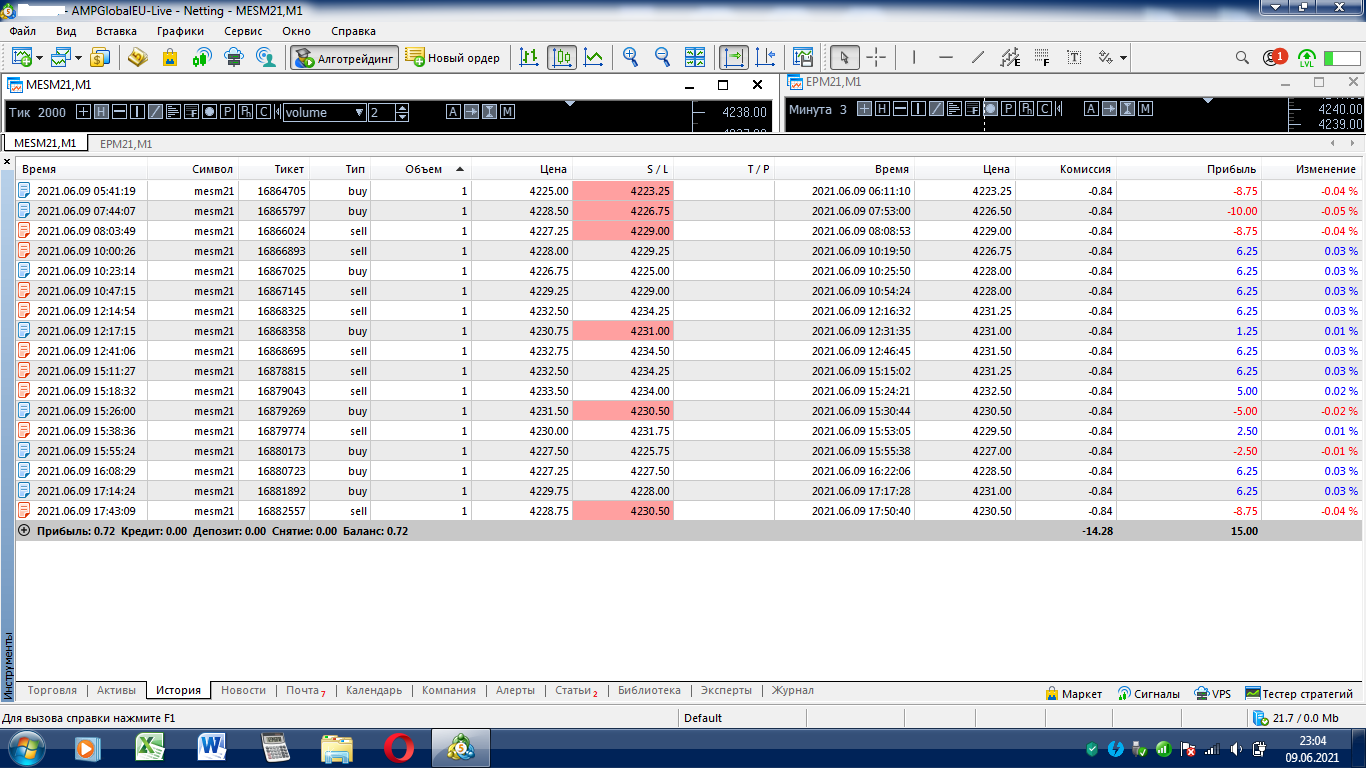This screenshot has height=768, width=1366.
Task: Switch chart to candlestick view
Action: point(562,57)
